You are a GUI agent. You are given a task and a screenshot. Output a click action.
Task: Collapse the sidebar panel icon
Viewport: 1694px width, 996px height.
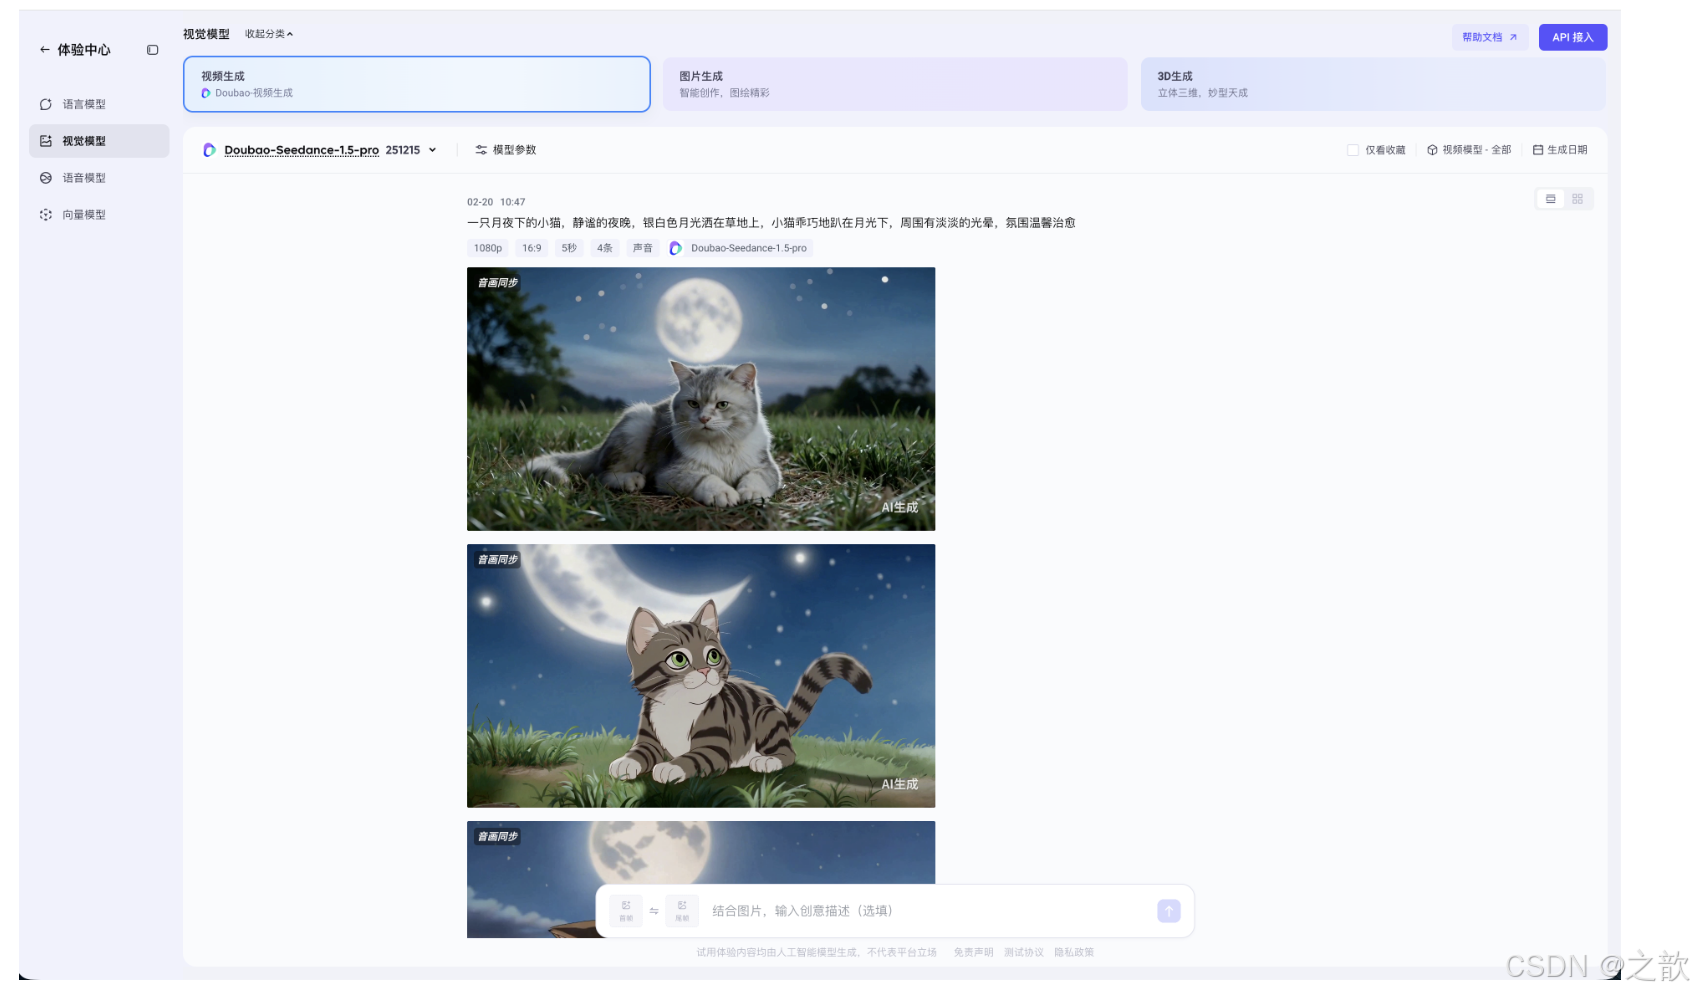coord(152,50)
